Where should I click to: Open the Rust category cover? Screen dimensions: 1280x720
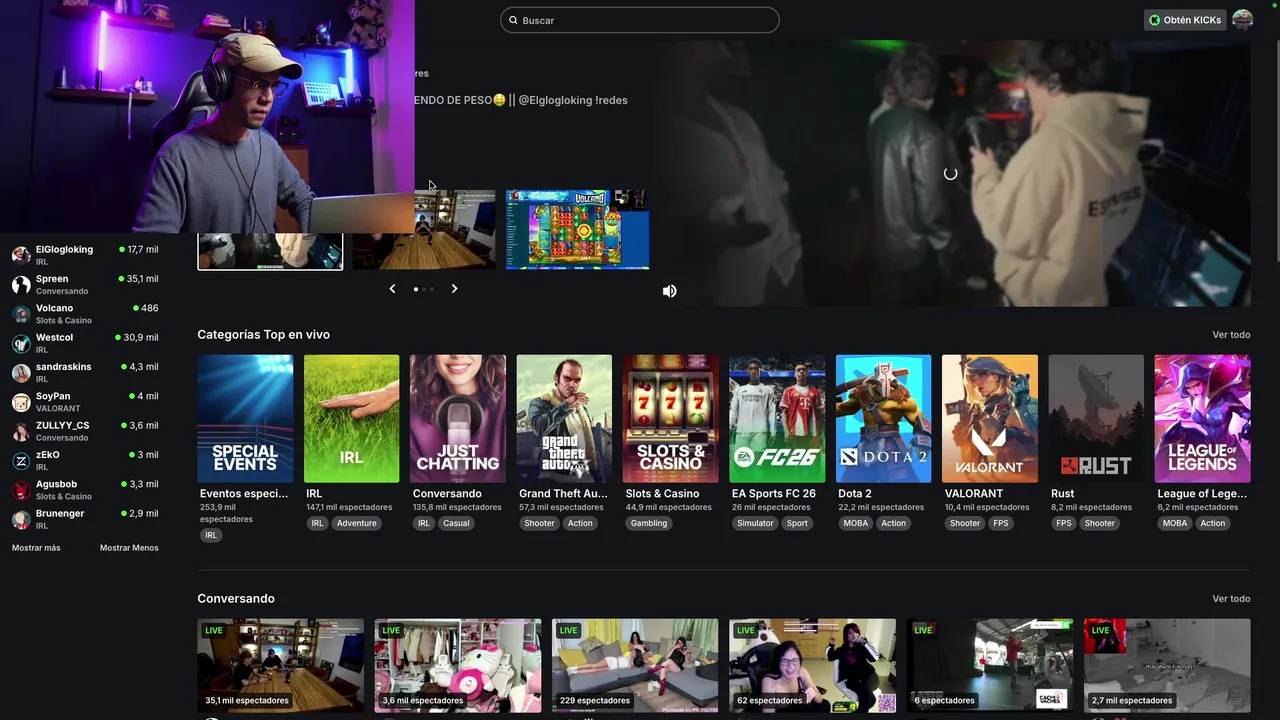(1096, 419)
